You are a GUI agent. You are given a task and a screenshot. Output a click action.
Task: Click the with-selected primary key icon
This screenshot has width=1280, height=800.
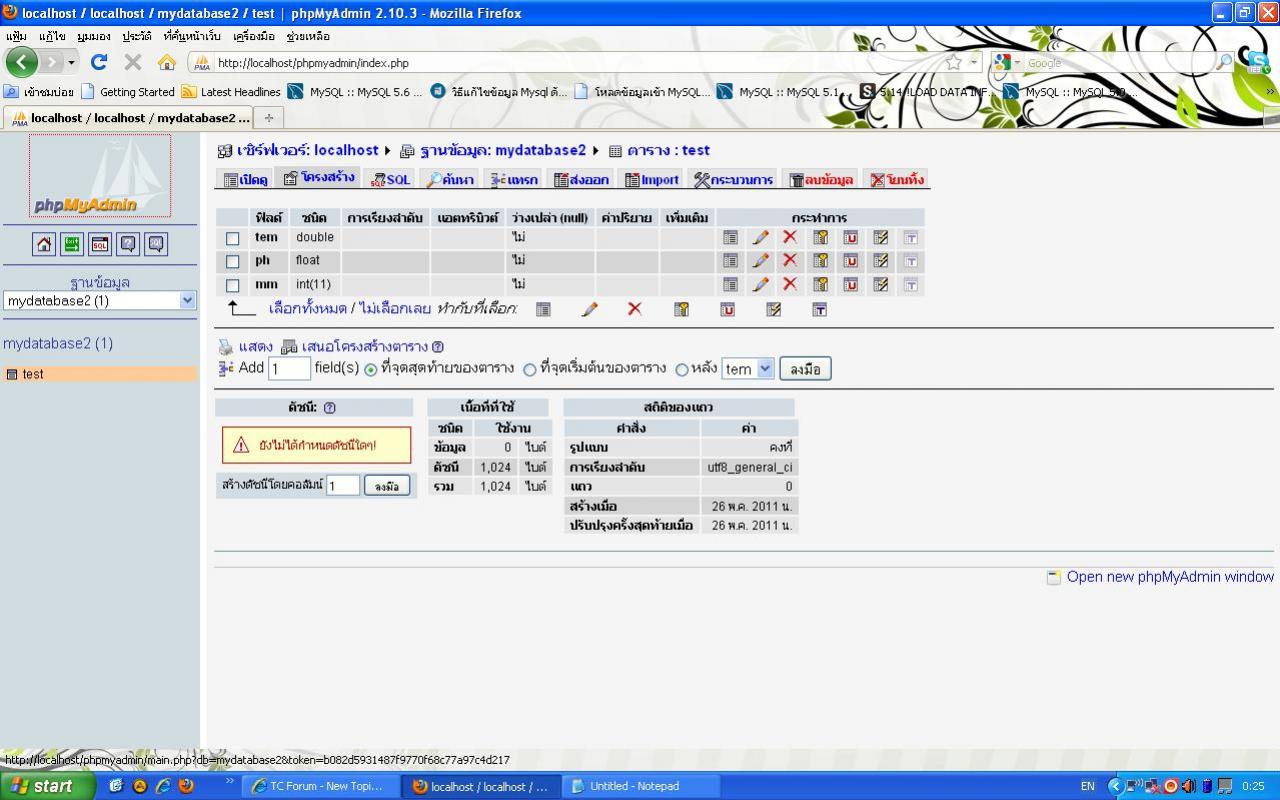(x=681, y=310)
